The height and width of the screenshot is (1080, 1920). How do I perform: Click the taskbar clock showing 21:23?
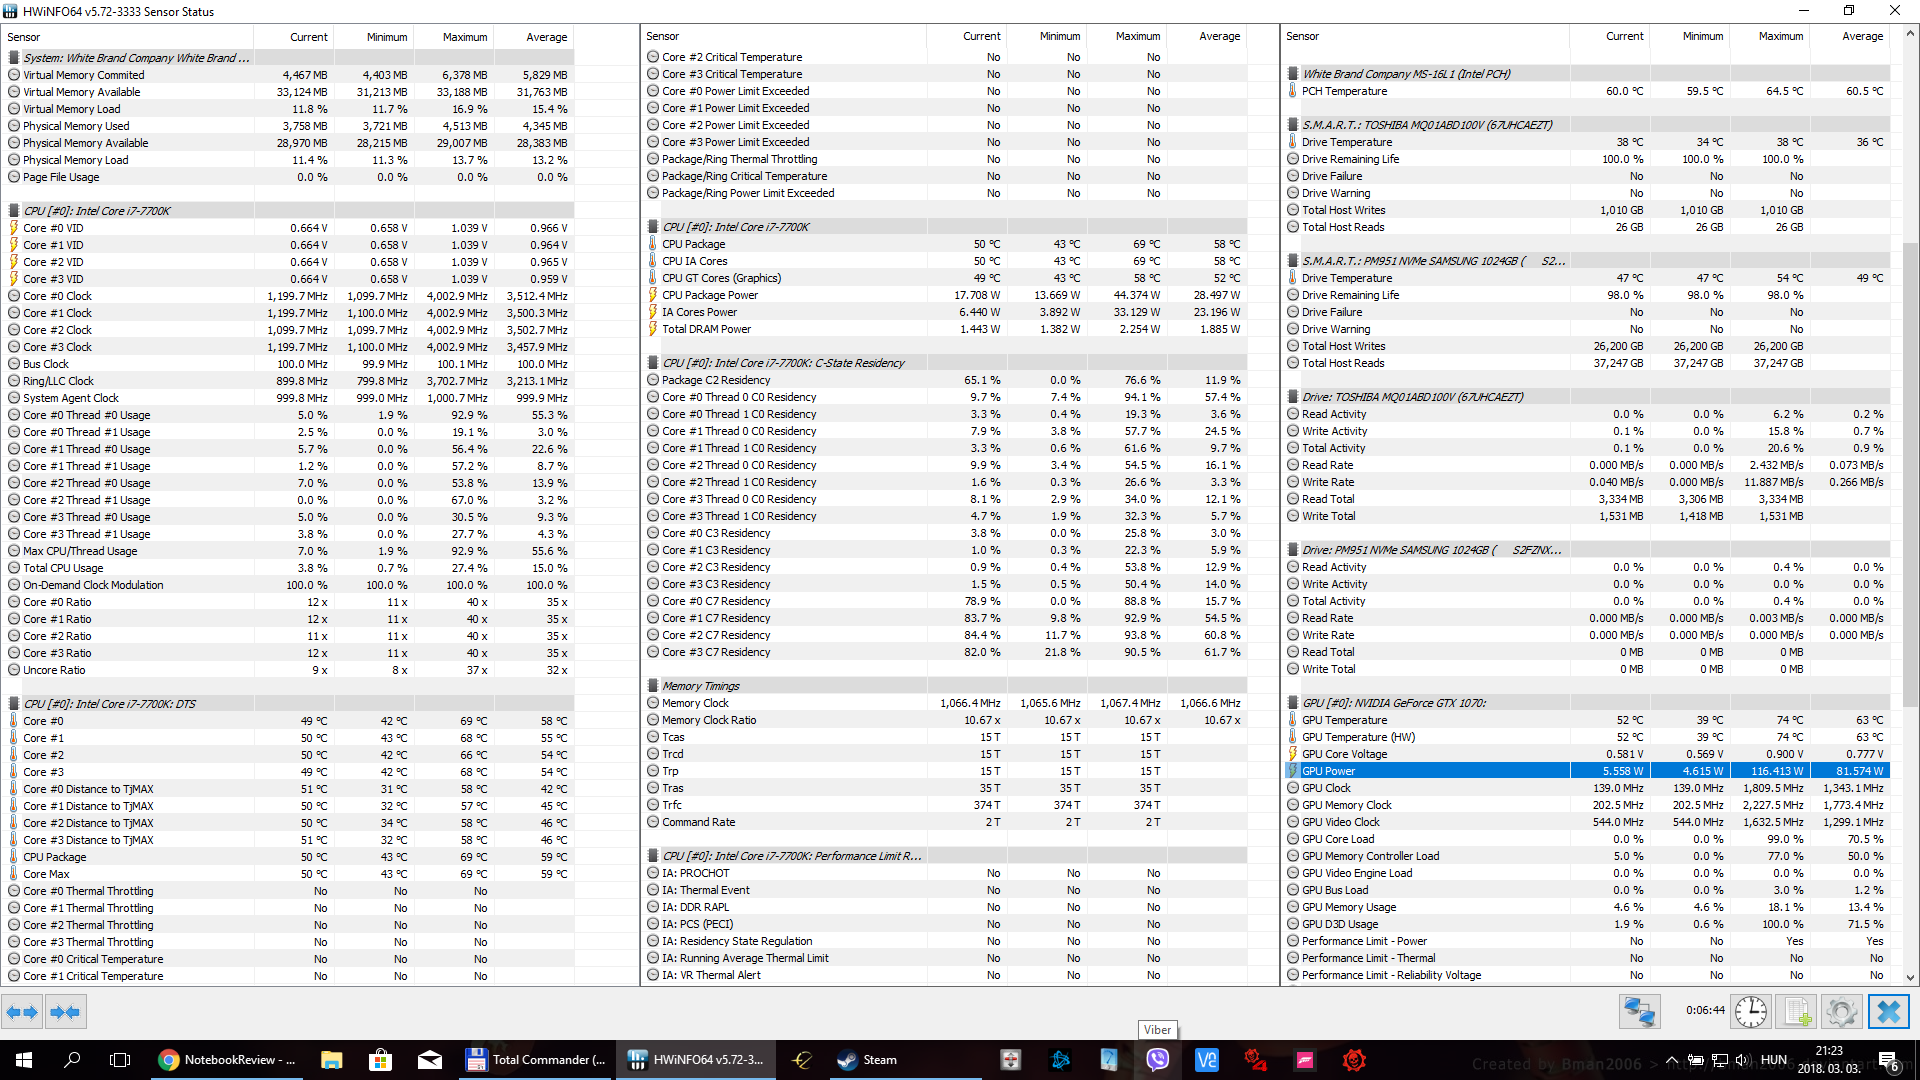pos(1829,1060)
